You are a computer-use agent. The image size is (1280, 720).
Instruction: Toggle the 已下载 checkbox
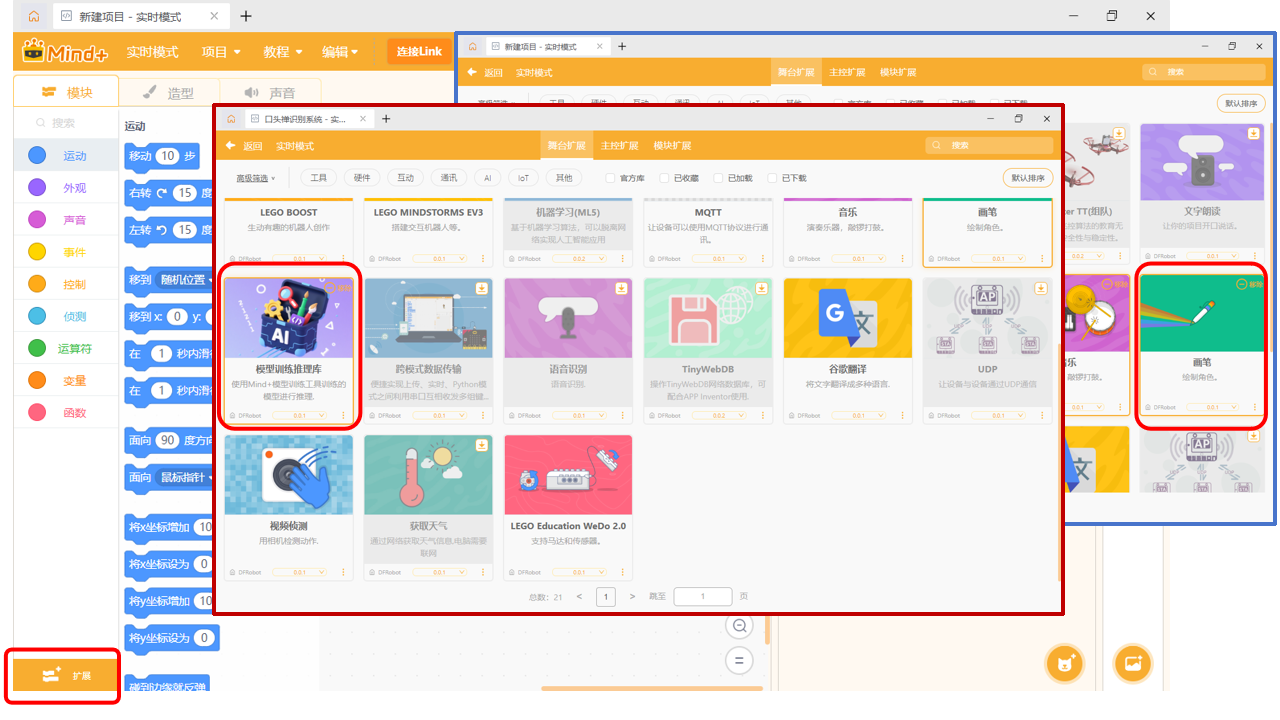coord(772,178)
